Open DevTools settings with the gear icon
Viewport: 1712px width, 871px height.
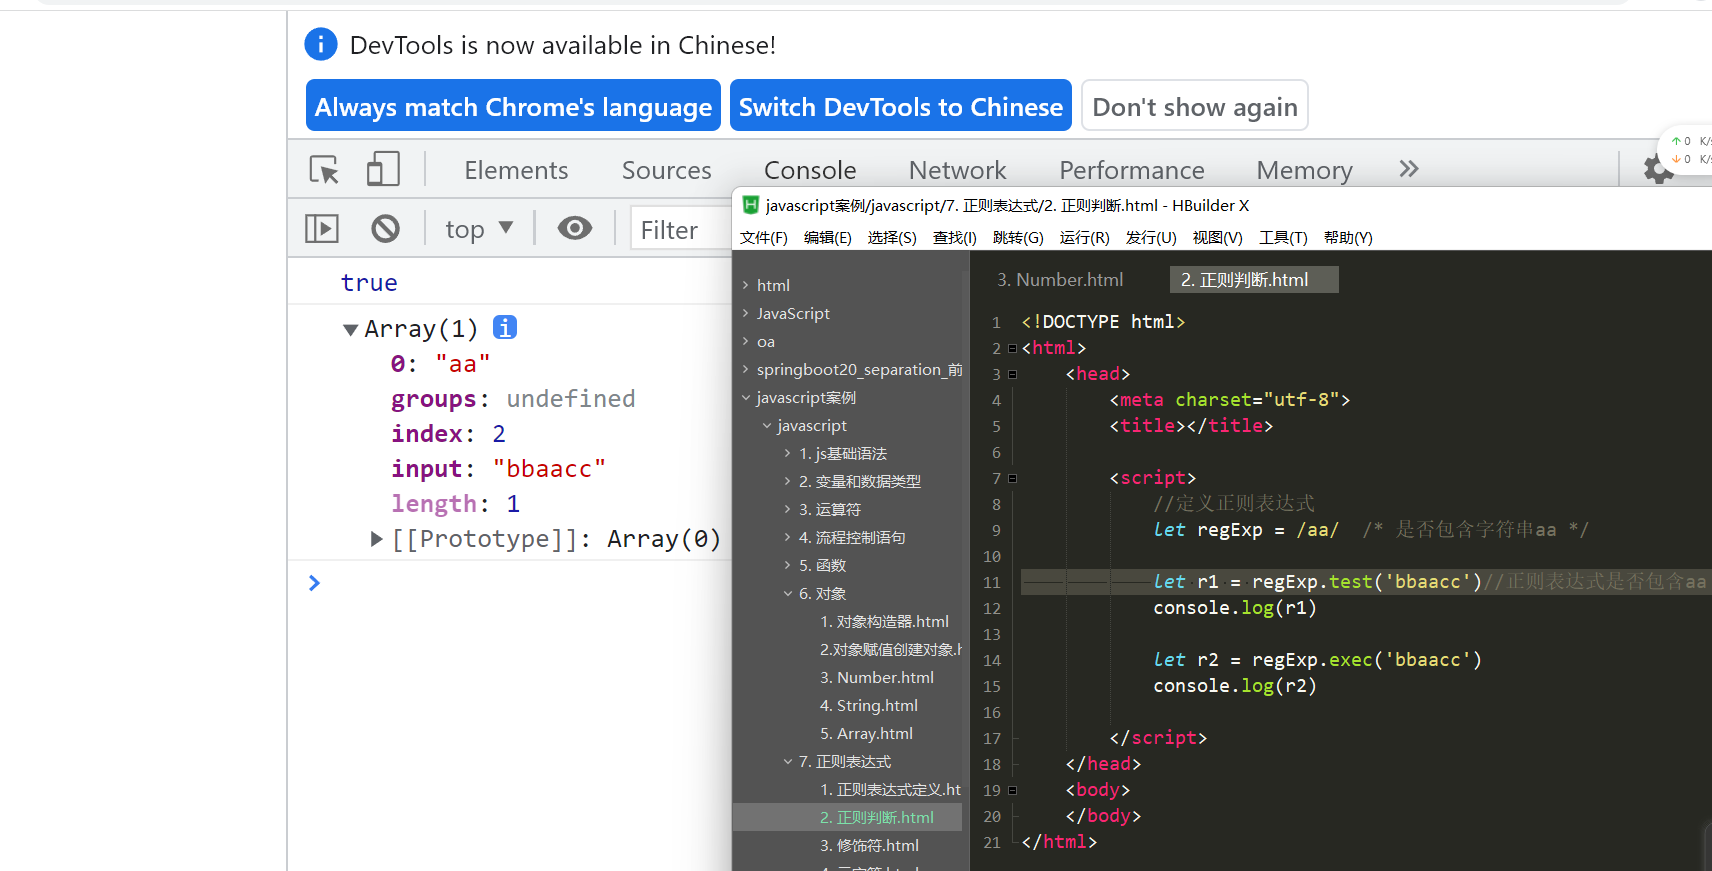click(1658, 170)
